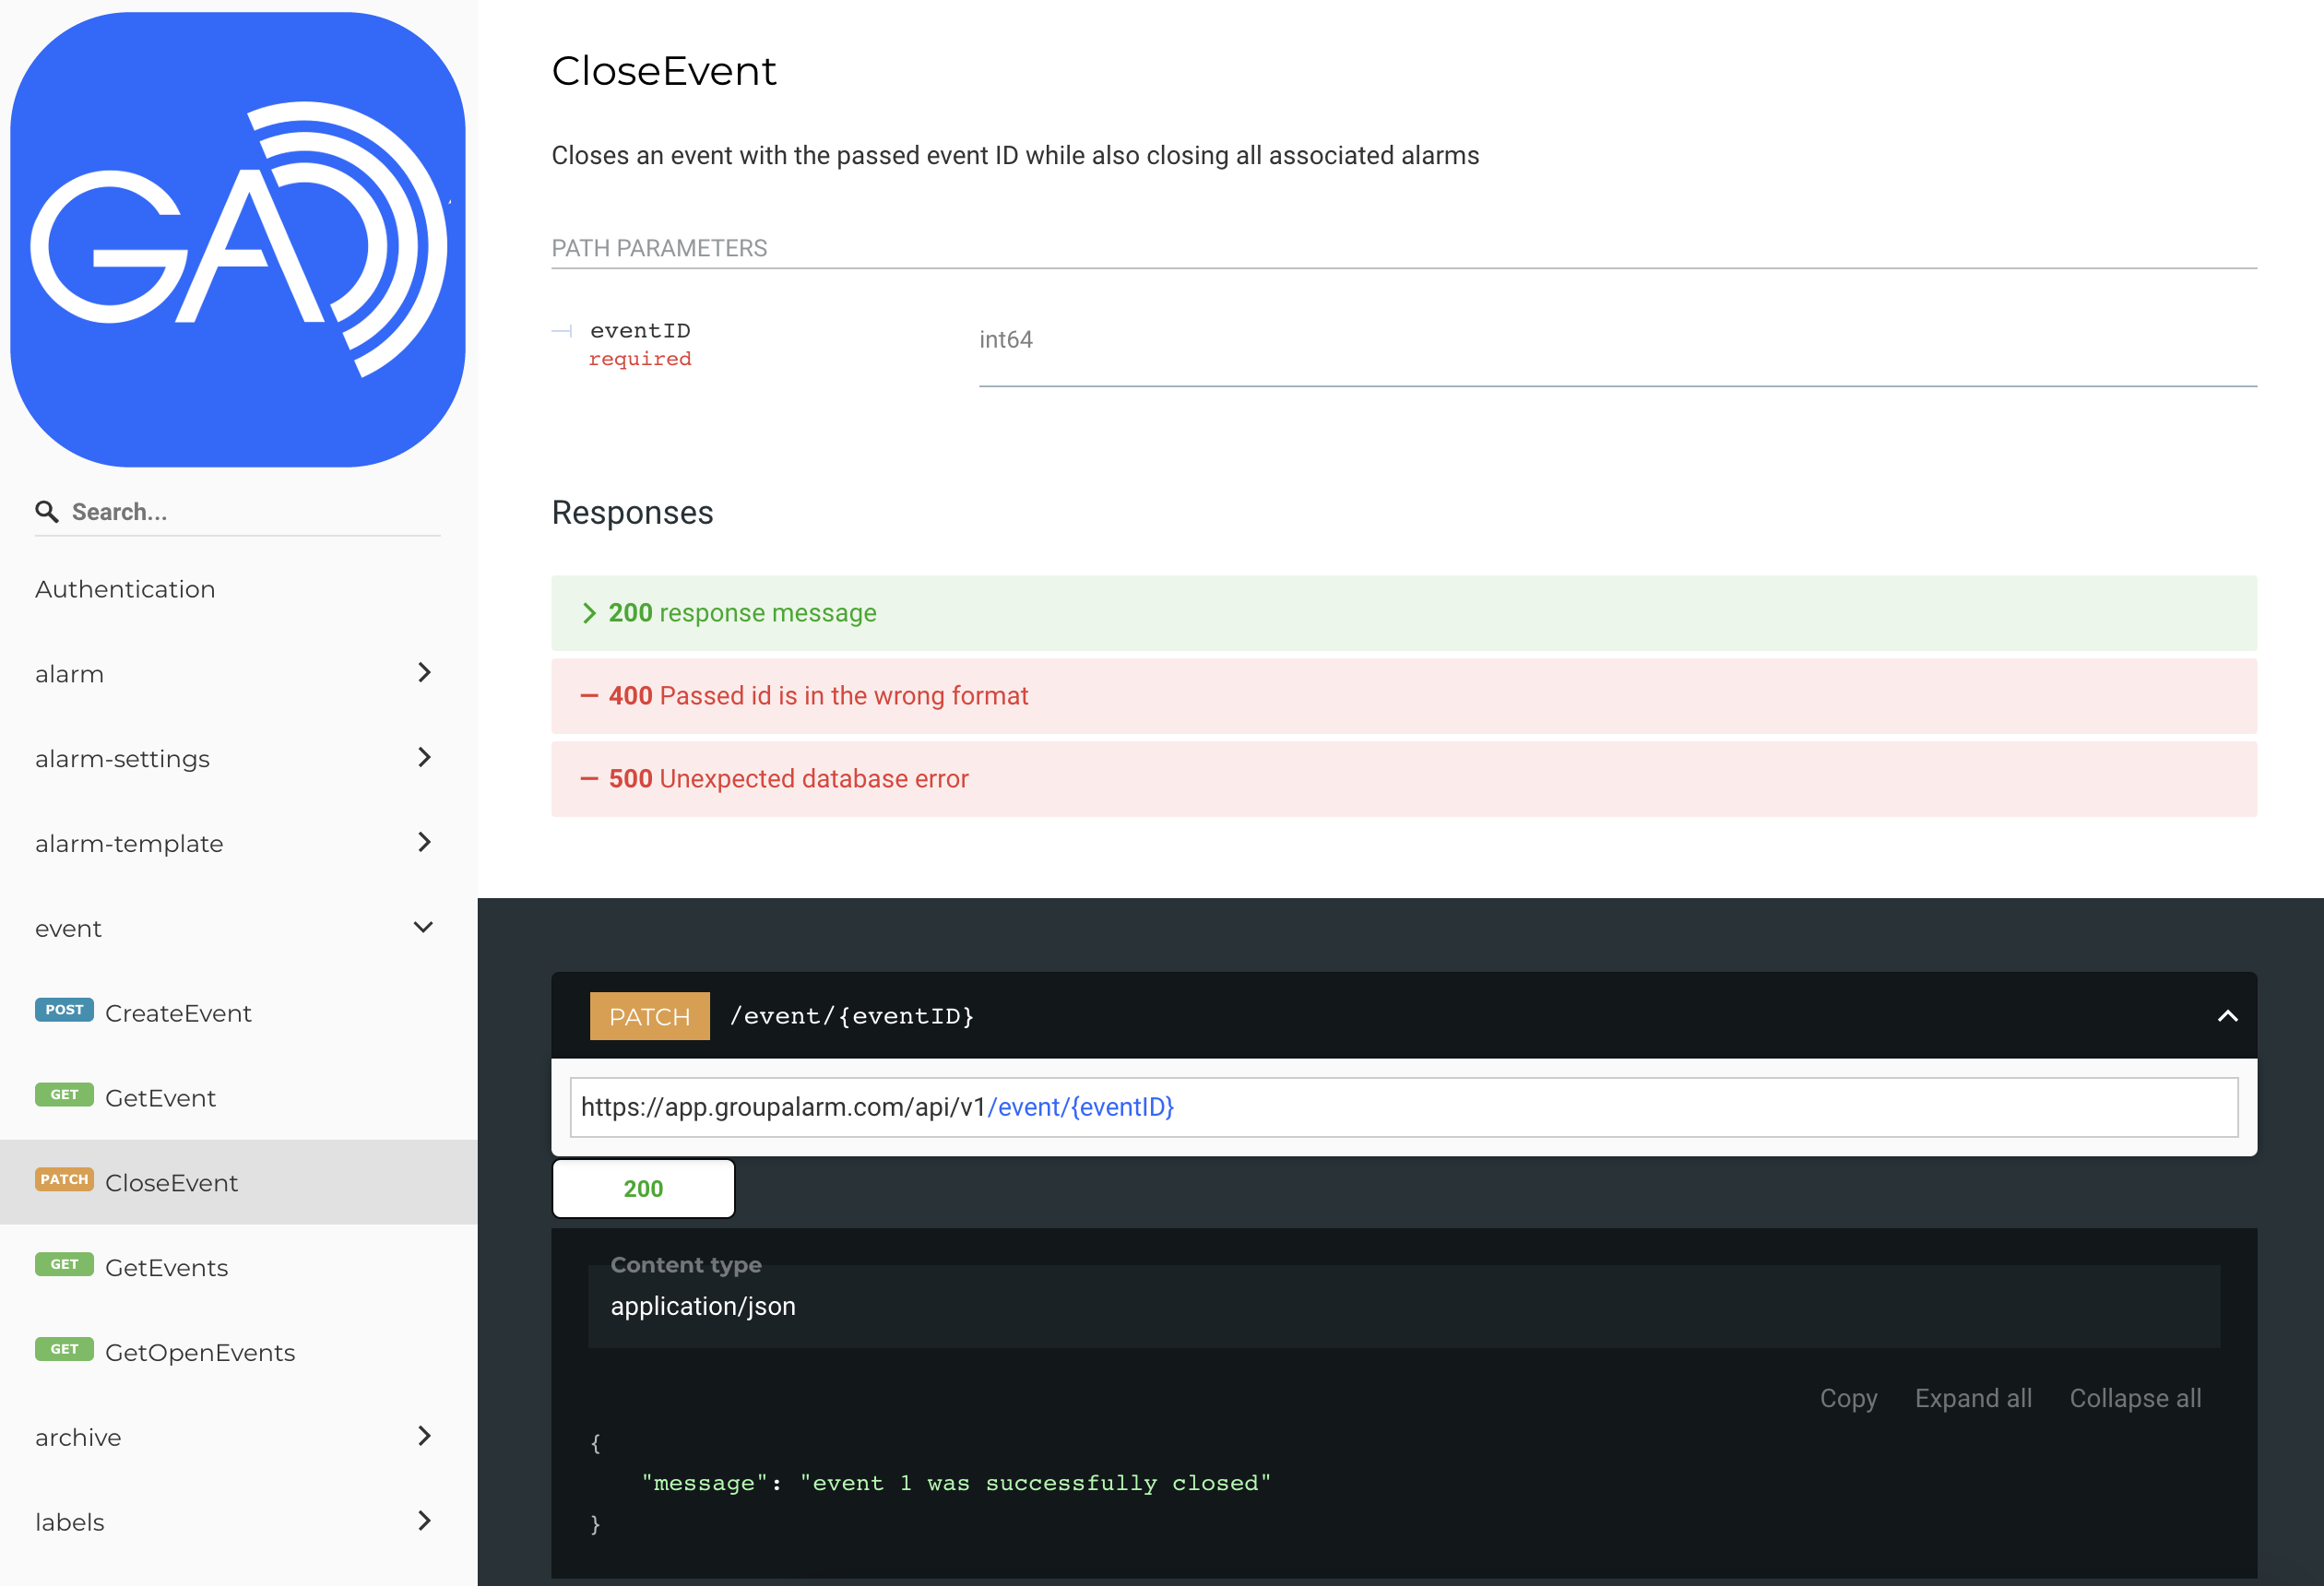Click the GET badge beside GetEvent

(x=64, y=1095)
